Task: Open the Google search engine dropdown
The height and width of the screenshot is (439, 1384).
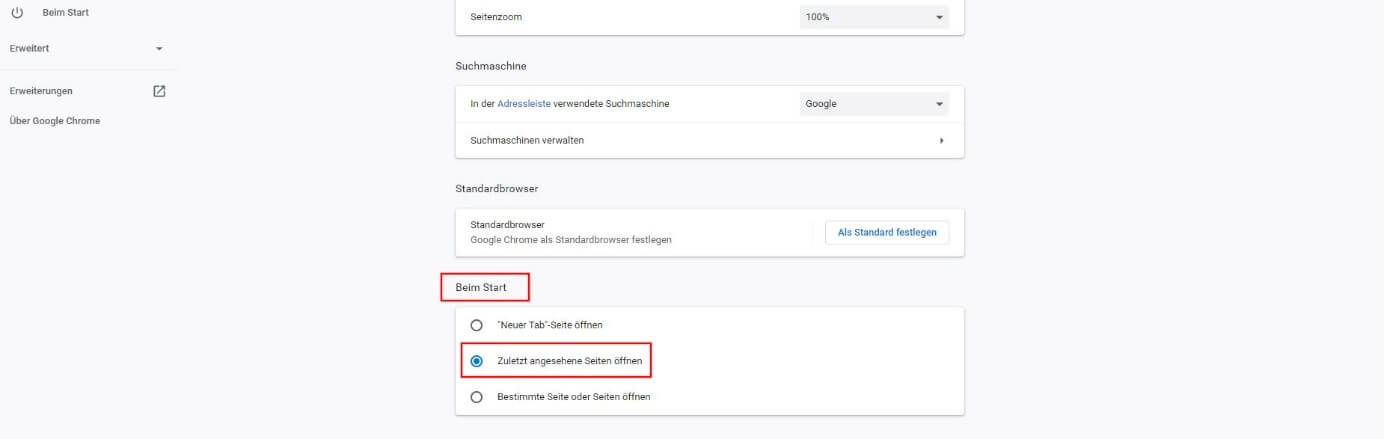Action: 874,104
